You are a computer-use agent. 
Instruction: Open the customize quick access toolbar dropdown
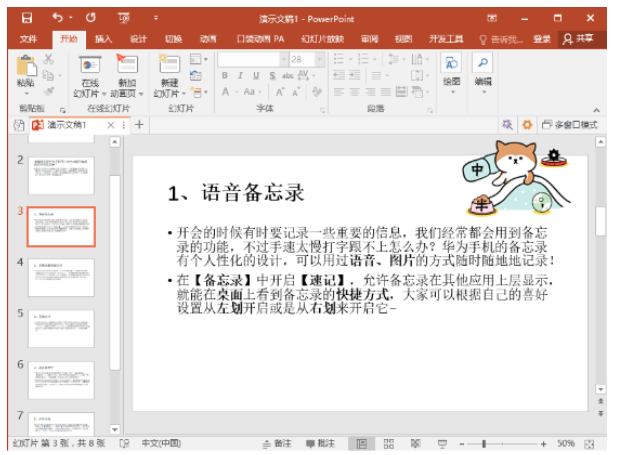click(x=156, y=18)
